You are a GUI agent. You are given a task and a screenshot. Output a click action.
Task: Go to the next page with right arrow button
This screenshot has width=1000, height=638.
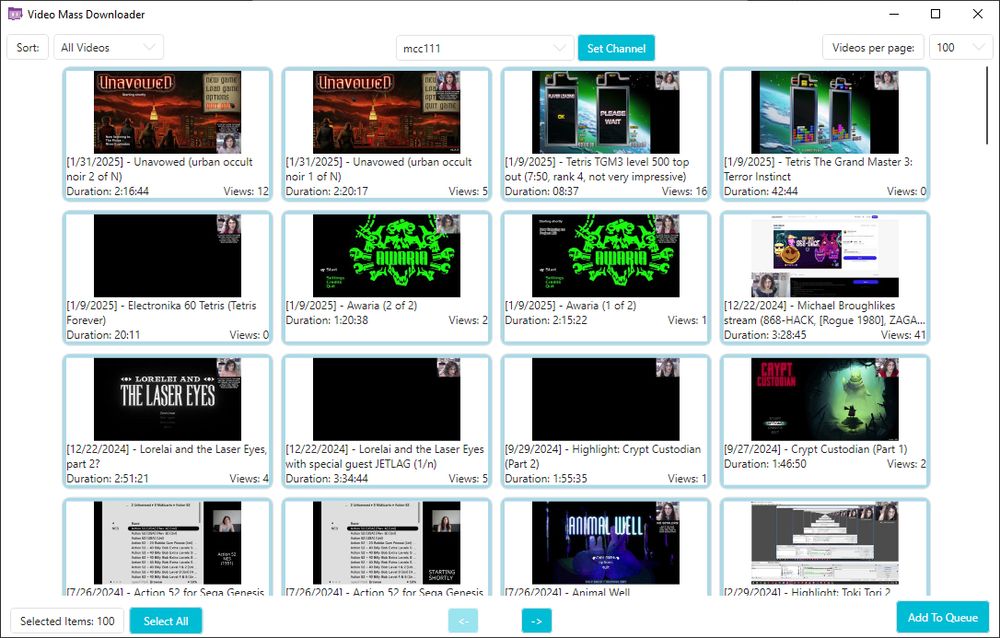pyautogui.click(x=536, y=621)
